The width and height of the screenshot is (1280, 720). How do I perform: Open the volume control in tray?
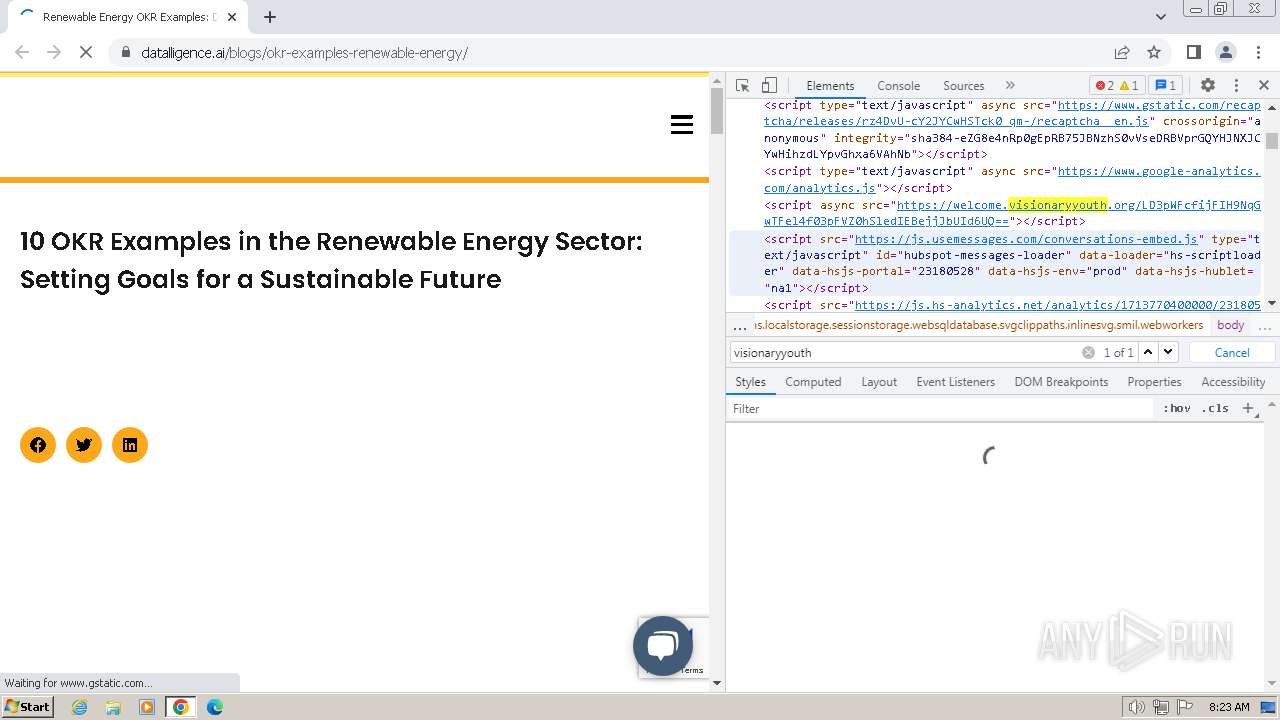pyautogui.click(x=1137, y=707)
